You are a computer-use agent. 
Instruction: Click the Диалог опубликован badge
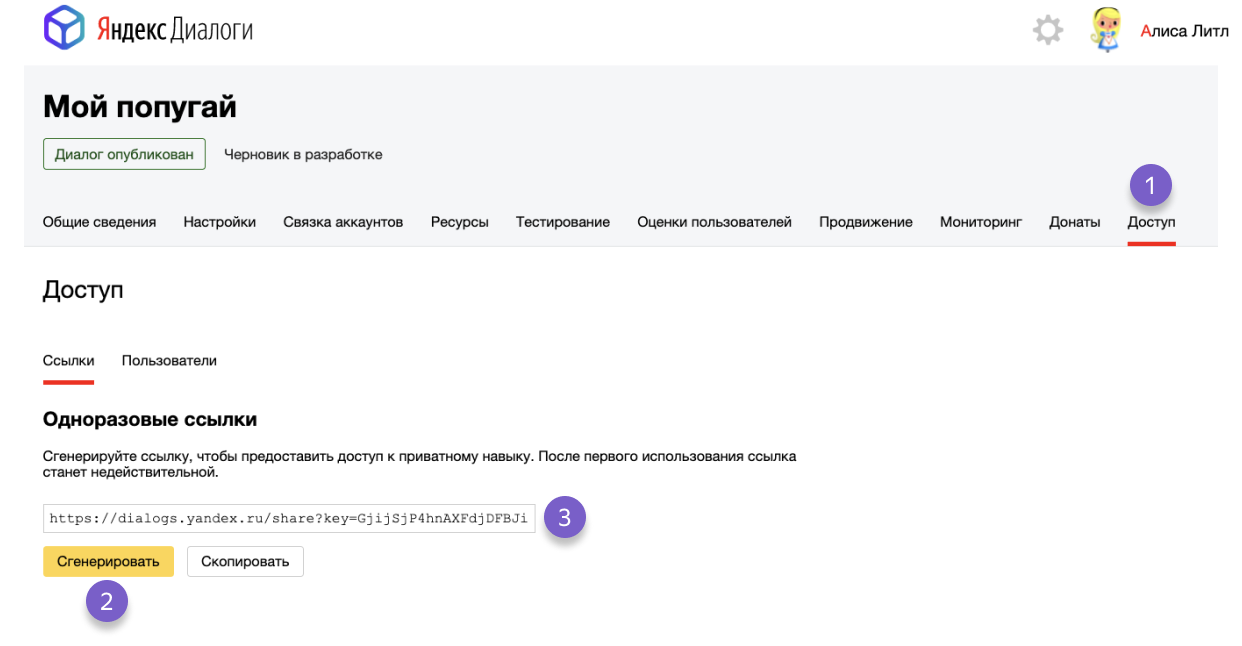pyautogui.click(x=124, y=154)
